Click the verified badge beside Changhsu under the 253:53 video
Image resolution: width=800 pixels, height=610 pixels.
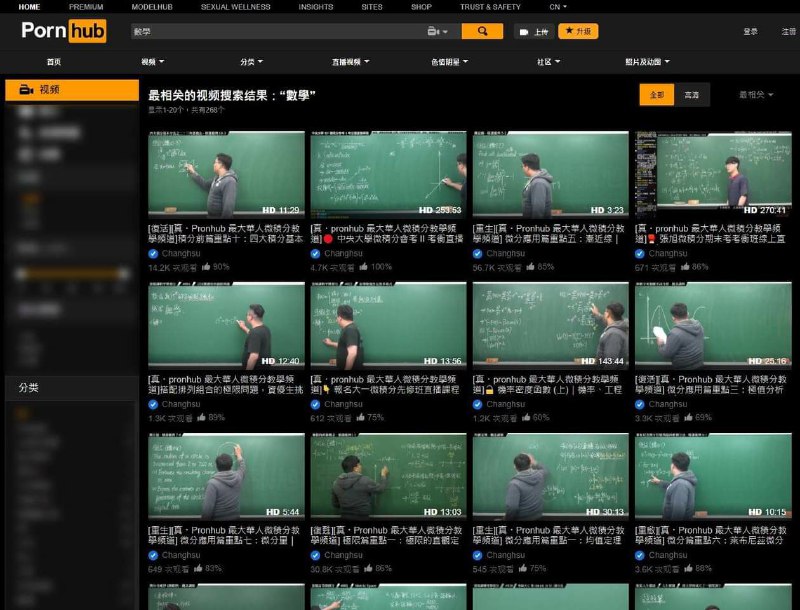pyautogui.click(x=315, y=253)
